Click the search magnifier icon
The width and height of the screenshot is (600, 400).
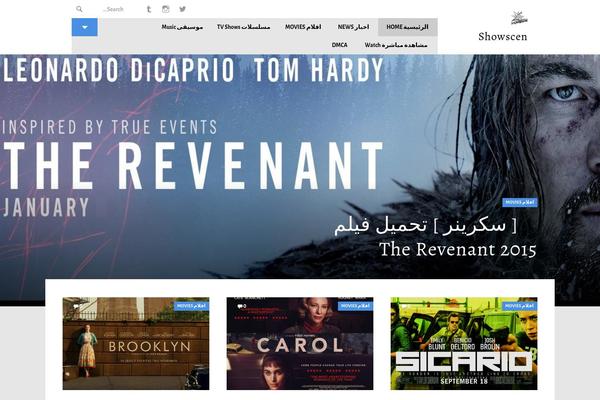pyautogui.click(x=79, y=9)
